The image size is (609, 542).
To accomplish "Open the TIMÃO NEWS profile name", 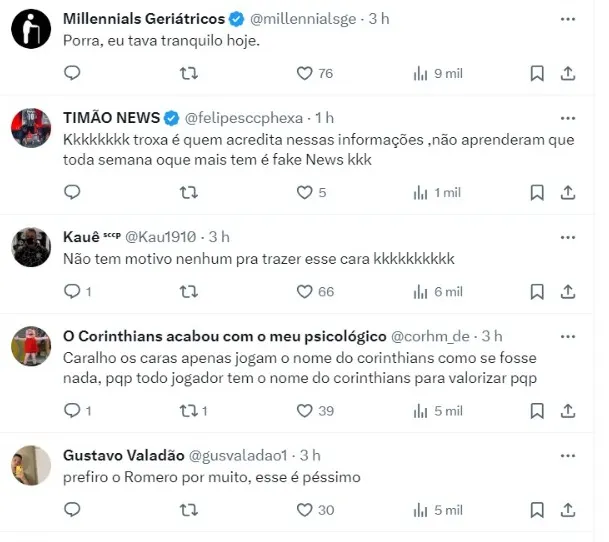I will click(112, 118).
